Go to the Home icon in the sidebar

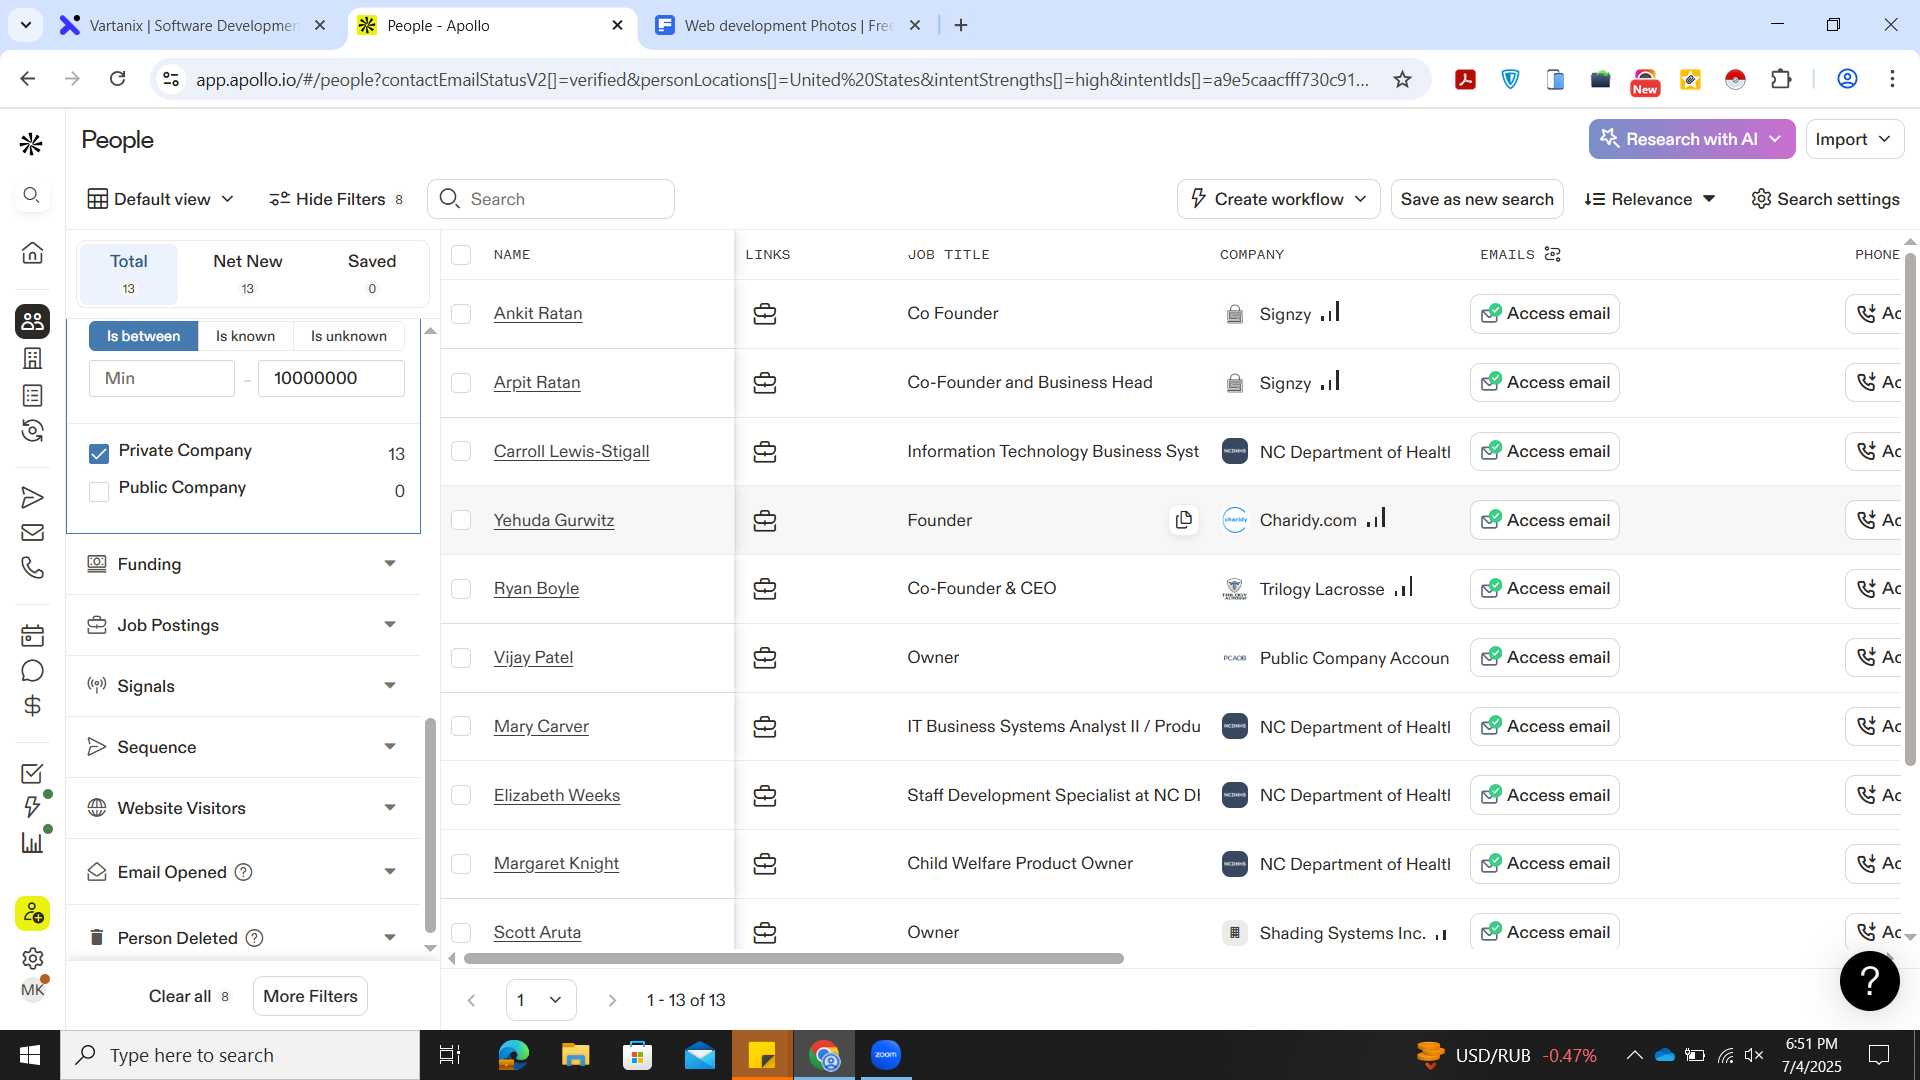(x=32, y=253)
